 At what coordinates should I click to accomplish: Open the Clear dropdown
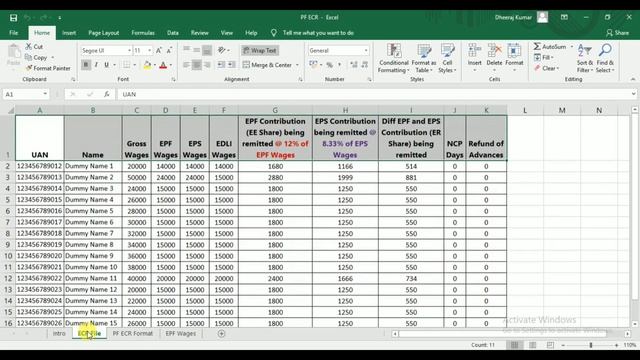pyautogui.click(x=547, y=68)
